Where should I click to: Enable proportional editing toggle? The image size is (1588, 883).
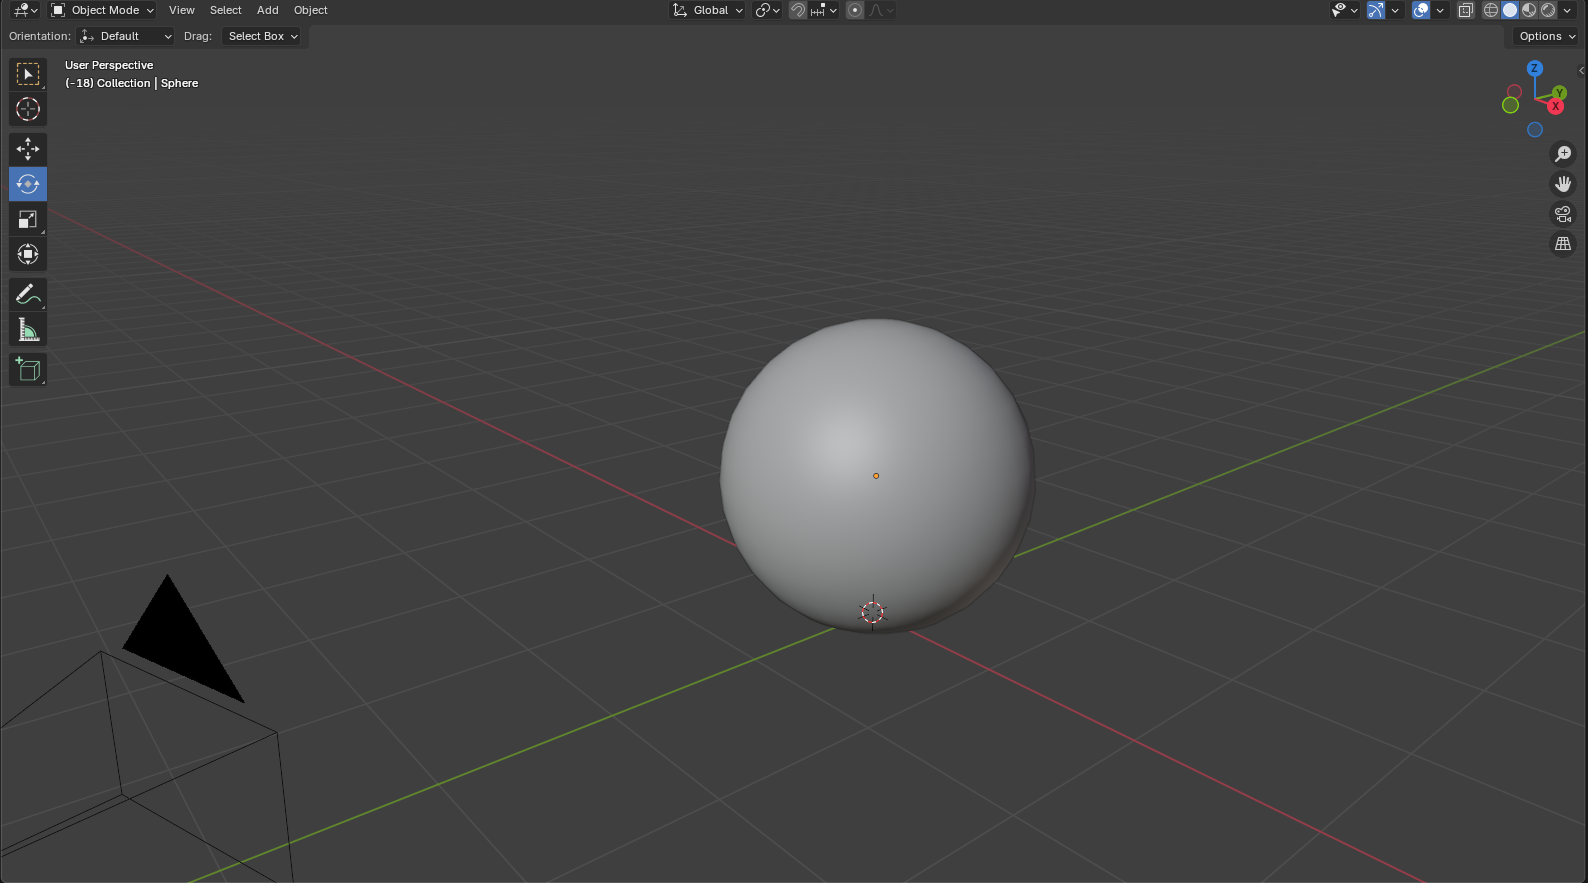[855, 10]
